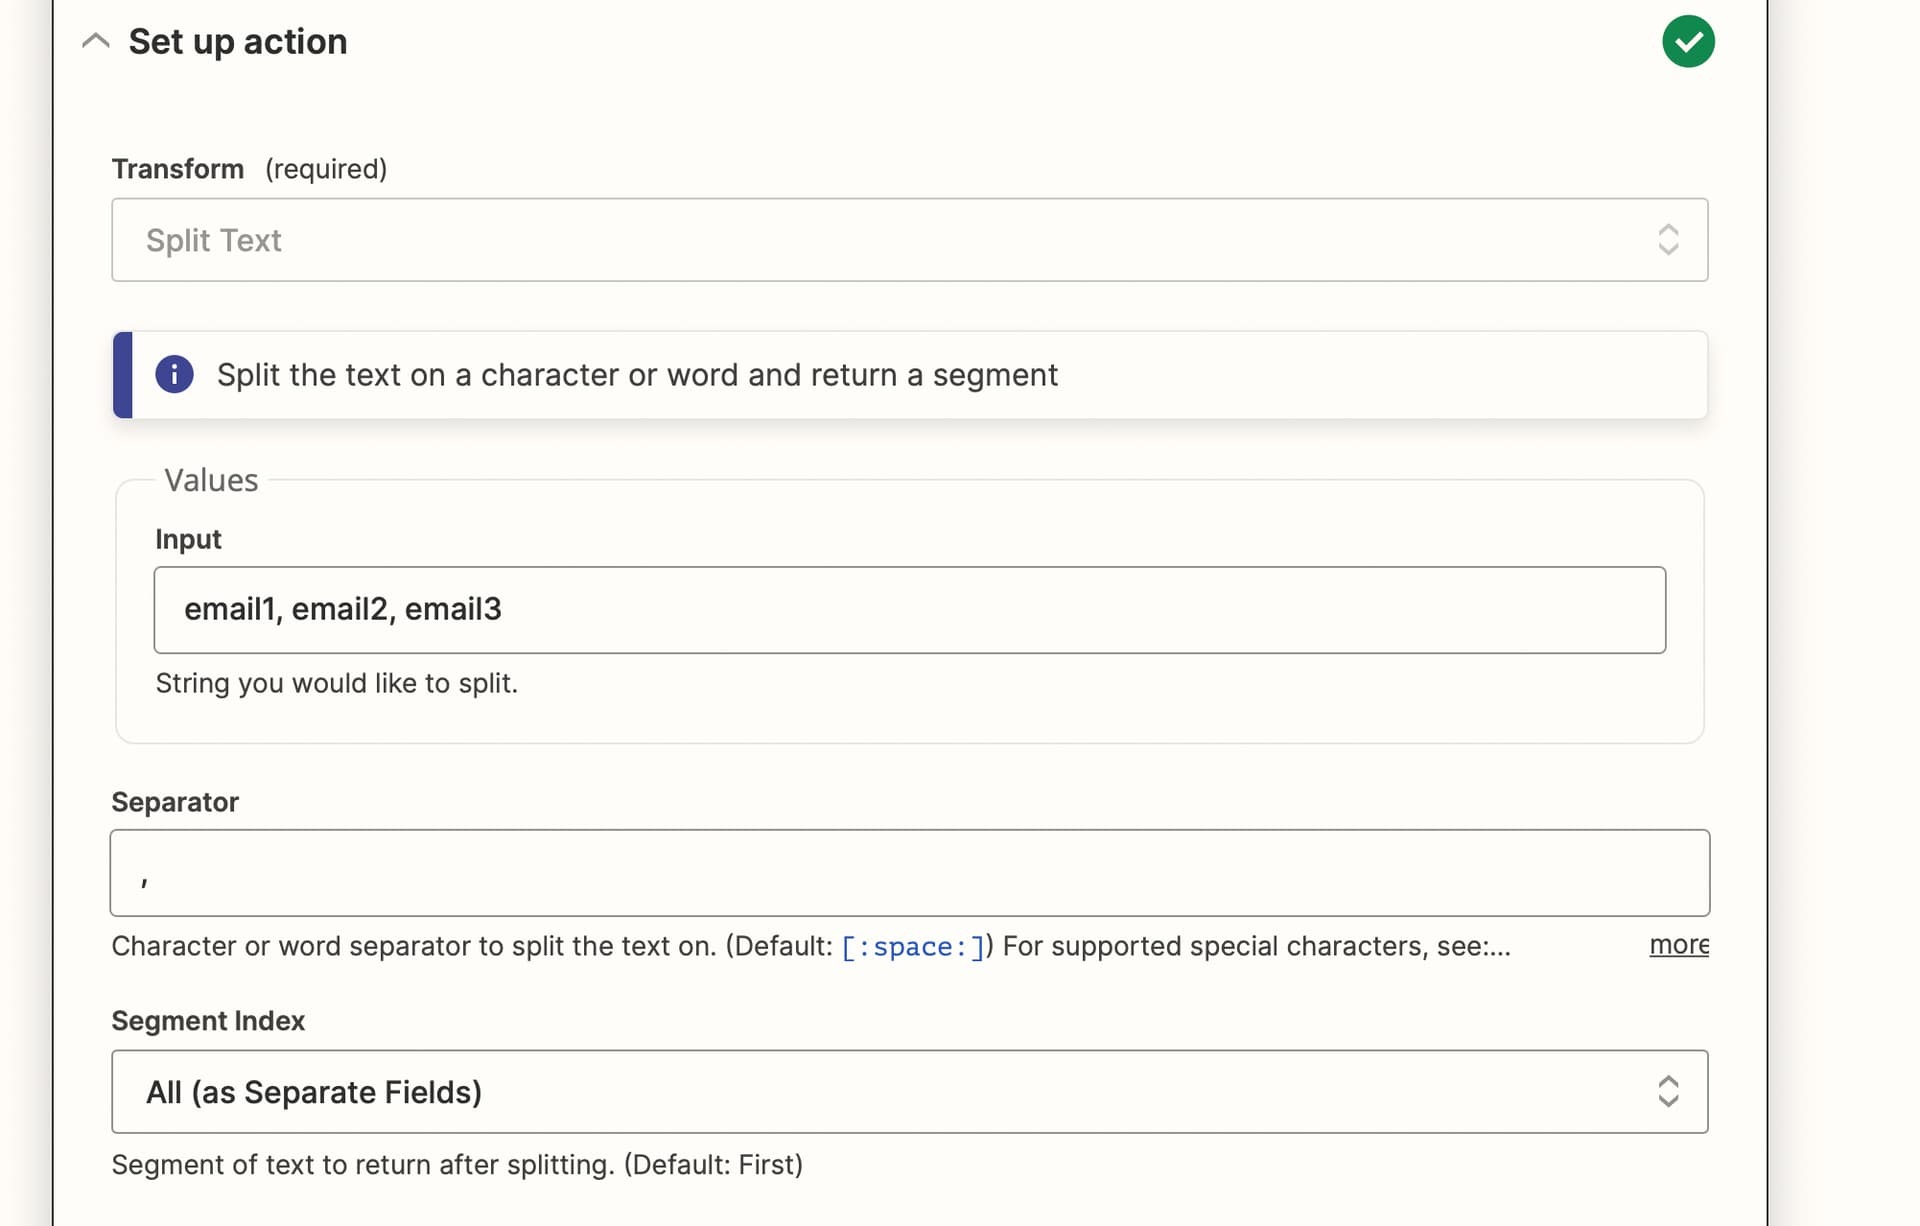Click the Segment Index label

pyautogui.click(x=208, y=1021)
